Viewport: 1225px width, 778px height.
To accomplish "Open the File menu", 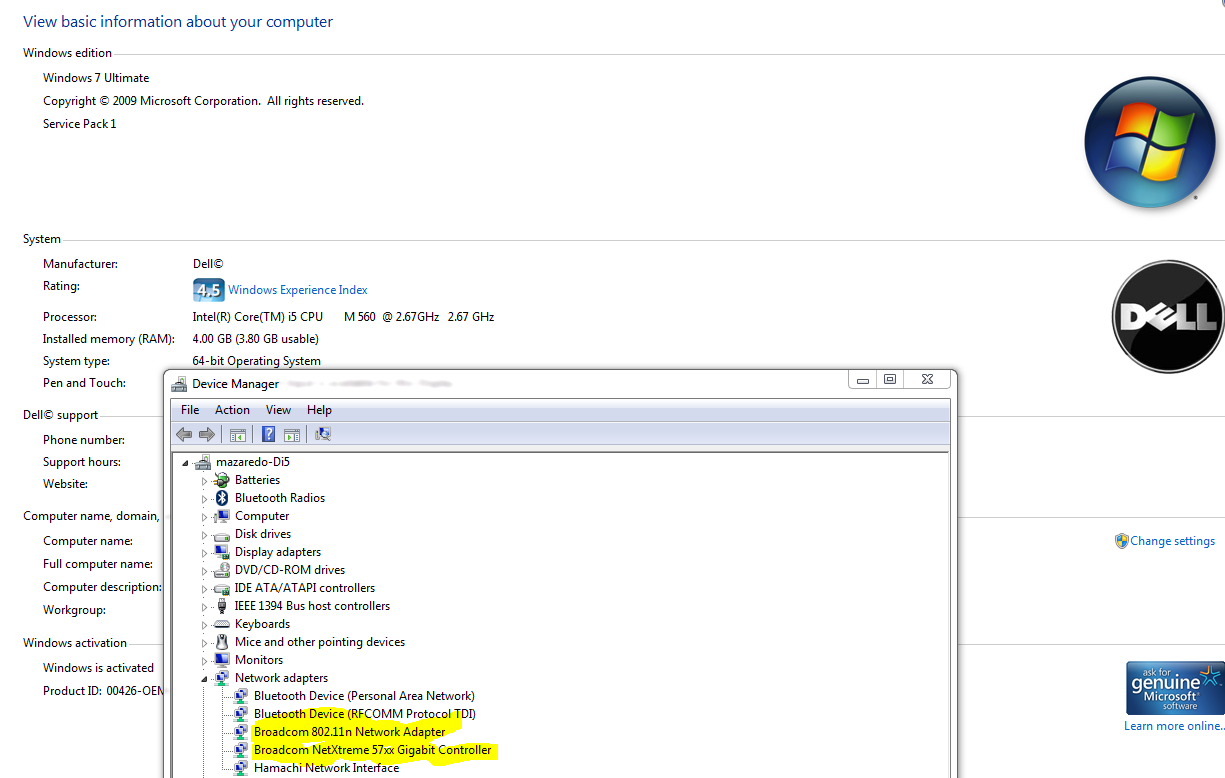I will 190,410.
